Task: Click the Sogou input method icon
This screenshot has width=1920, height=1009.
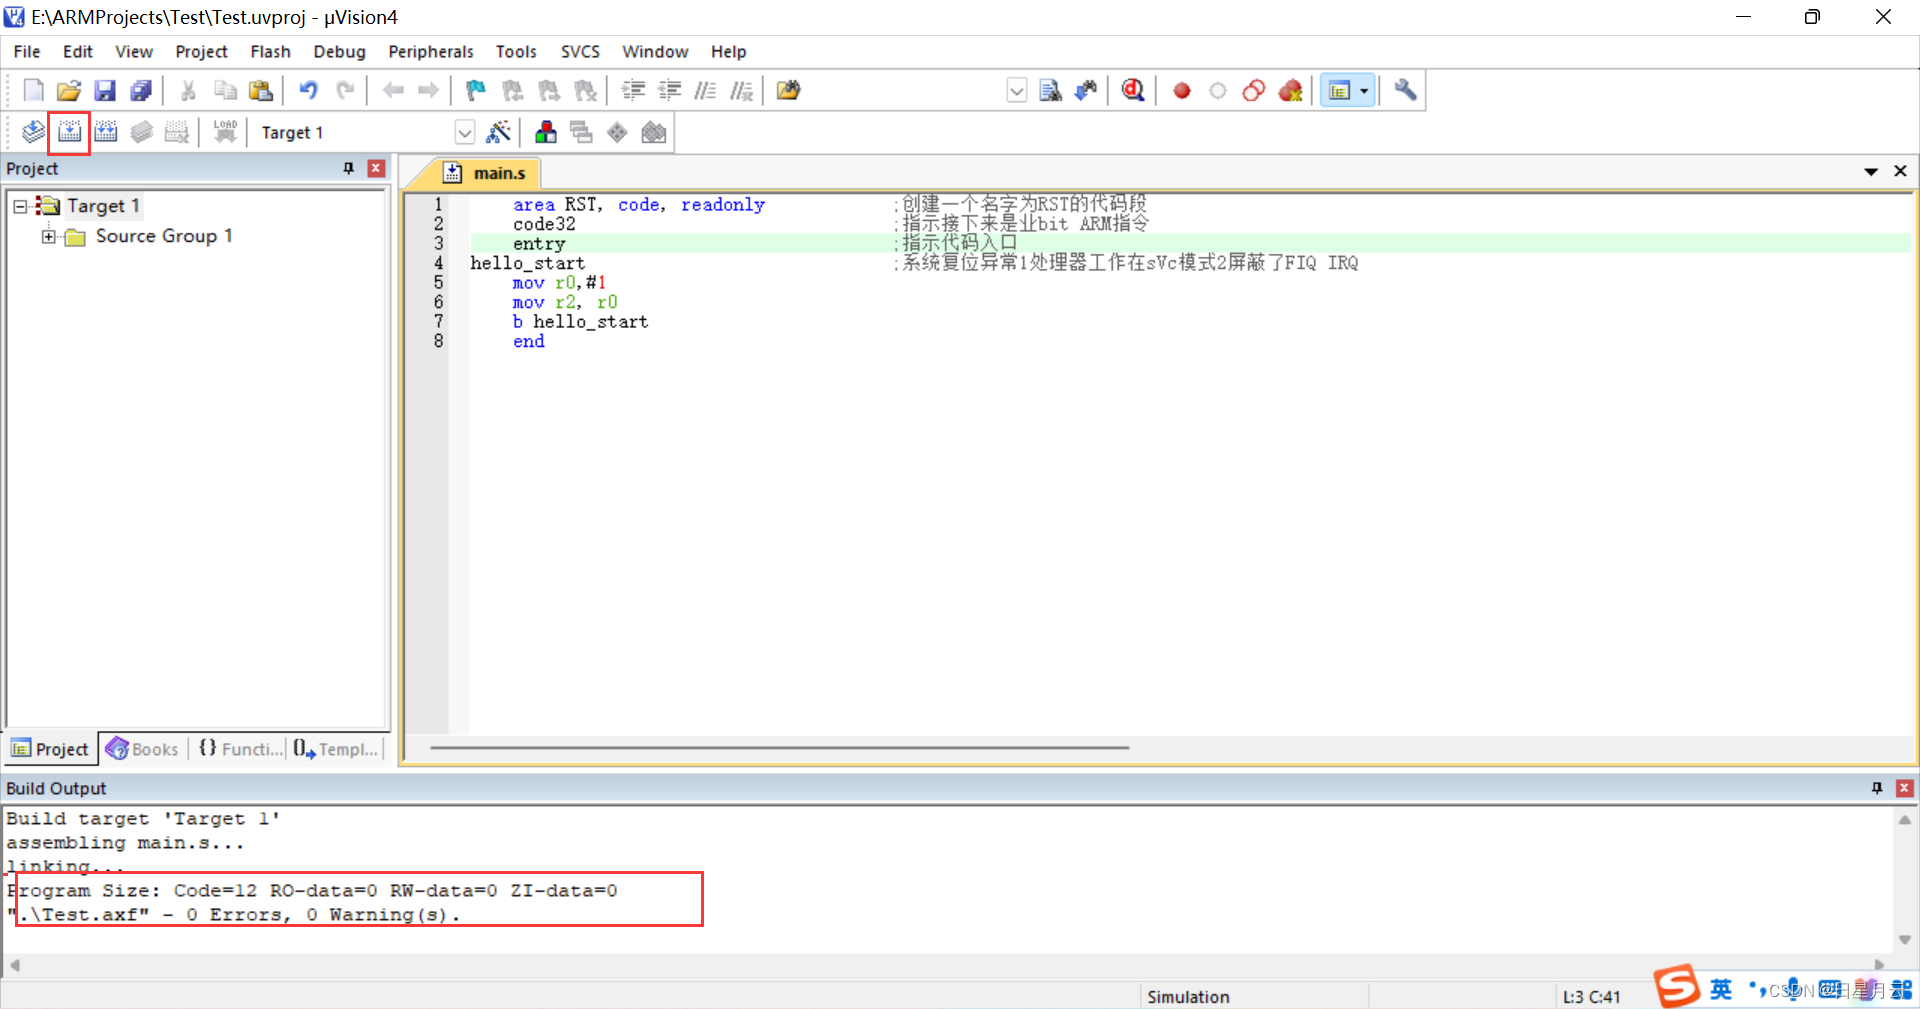Action: [x=1677, y=986]
